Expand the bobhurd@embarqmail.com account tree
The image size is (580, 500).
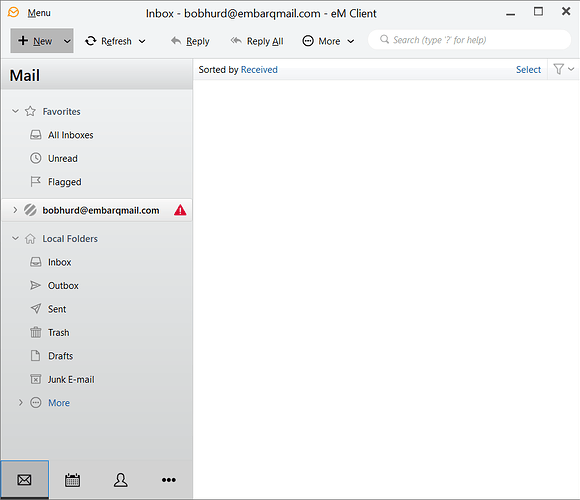(x=15, y=210)
